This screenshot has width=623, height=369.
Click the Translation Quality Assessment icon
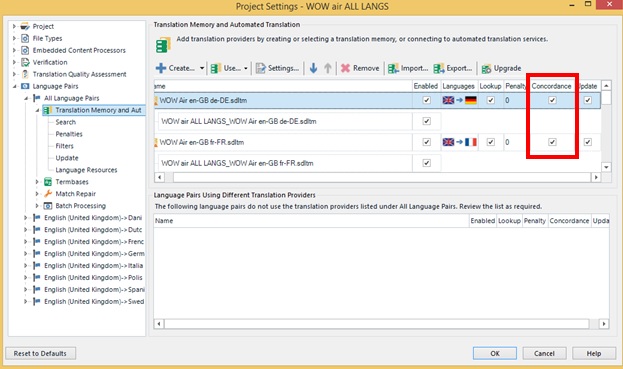coord(25,74)
